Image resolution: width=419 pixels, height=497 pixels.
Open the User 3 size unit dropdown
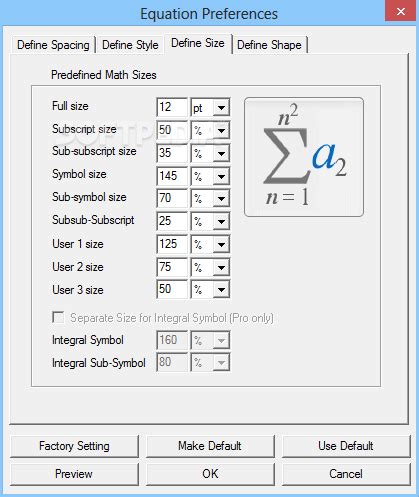click(x=210, y=289)
